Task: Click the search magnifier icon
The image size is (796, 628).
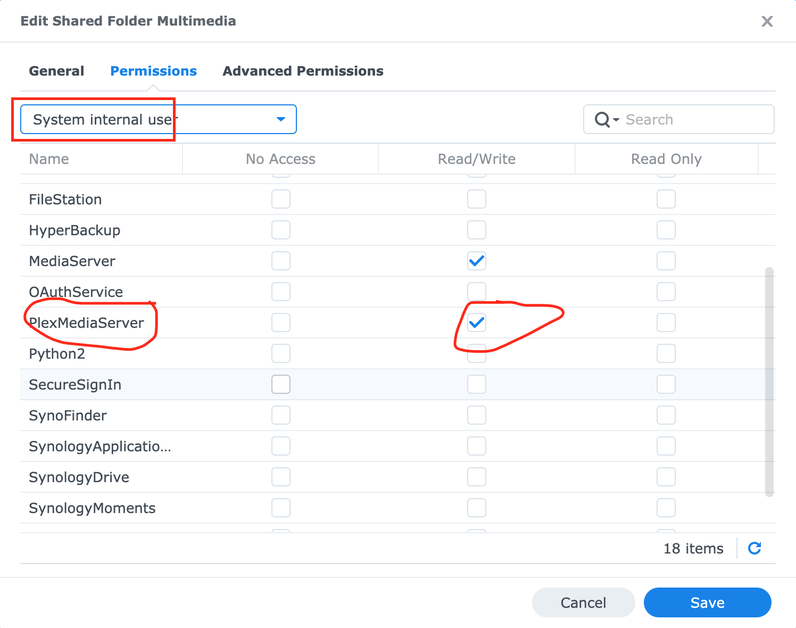Action: 602,120
